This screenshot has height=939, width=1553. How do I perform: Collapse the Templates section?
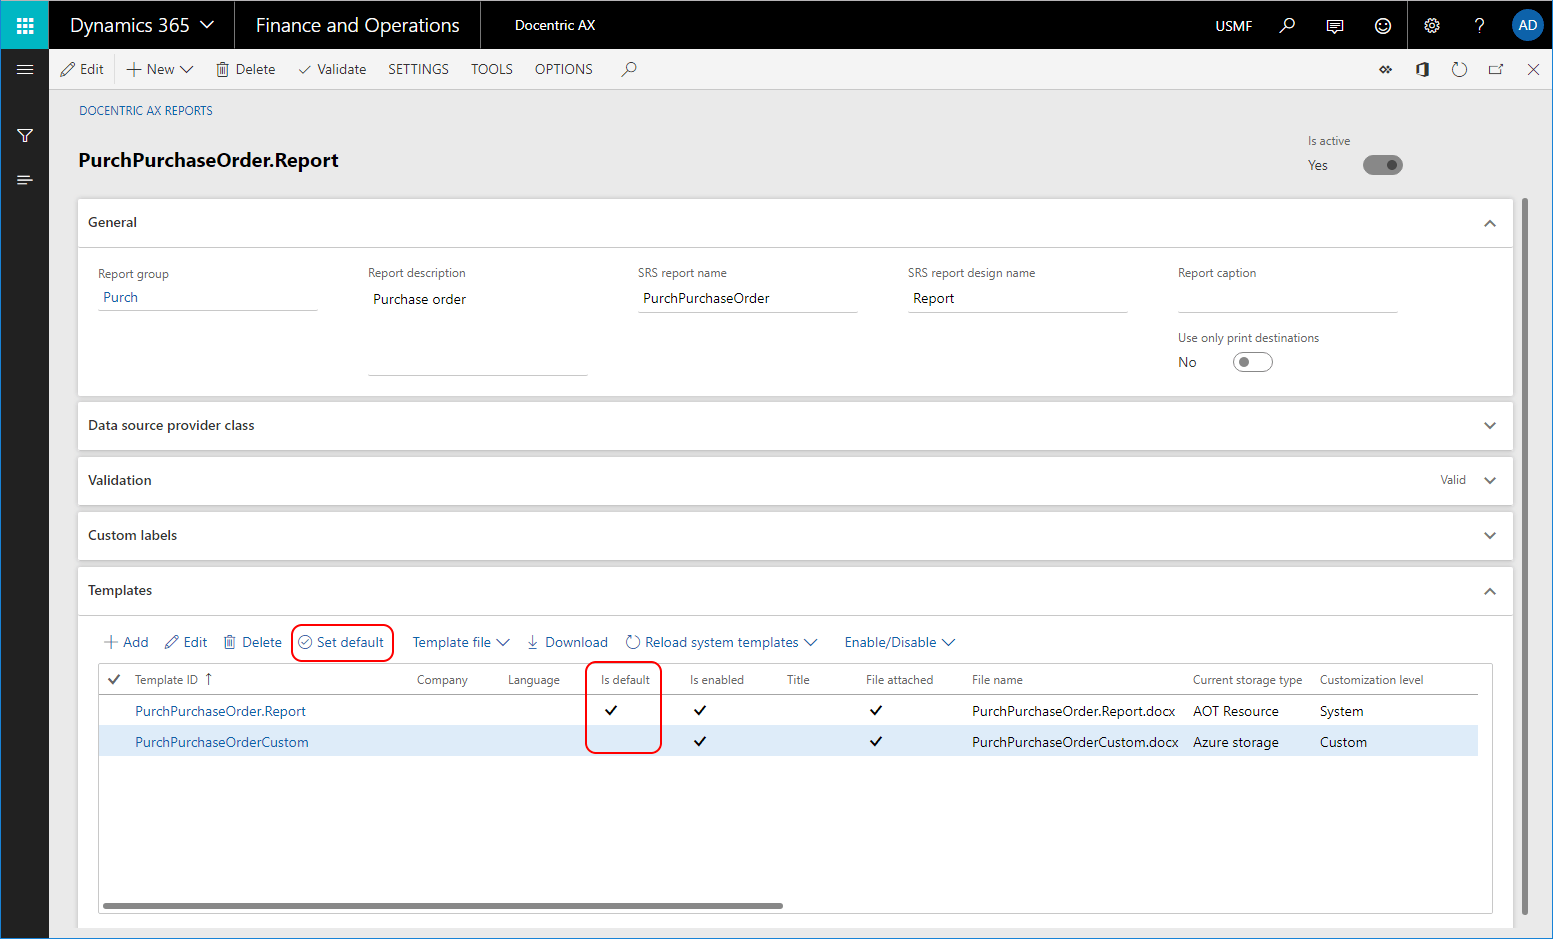tap(1490, 591)
